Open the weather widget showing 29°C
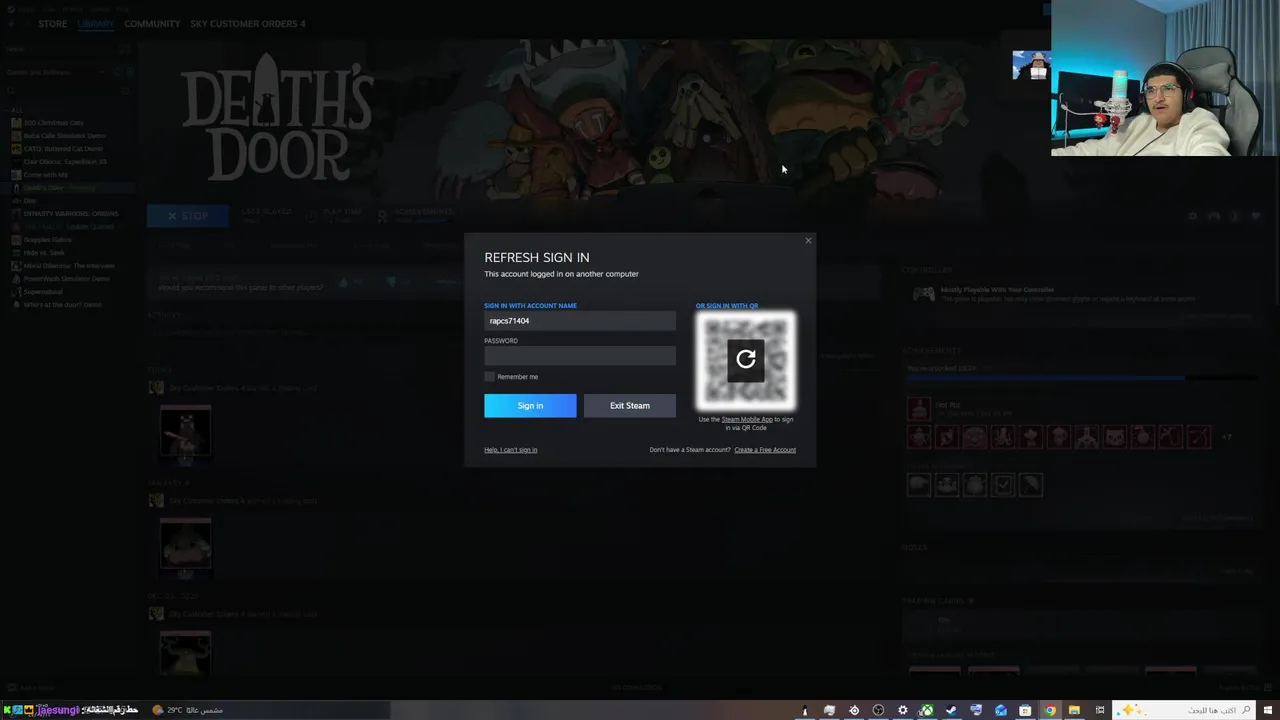The width and height of the screenshot is (1280, 720). click(188, 710)
